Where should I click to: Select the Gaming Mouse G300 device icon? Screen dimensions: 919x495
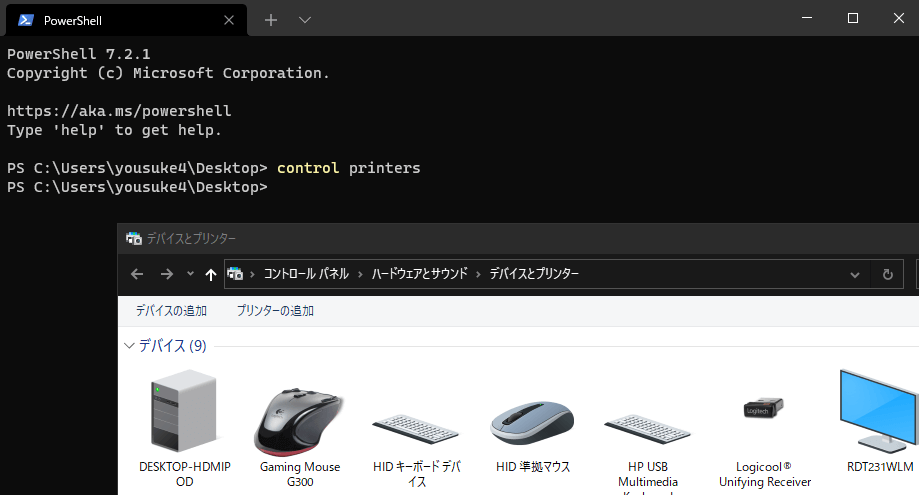(x=299, y=421)
